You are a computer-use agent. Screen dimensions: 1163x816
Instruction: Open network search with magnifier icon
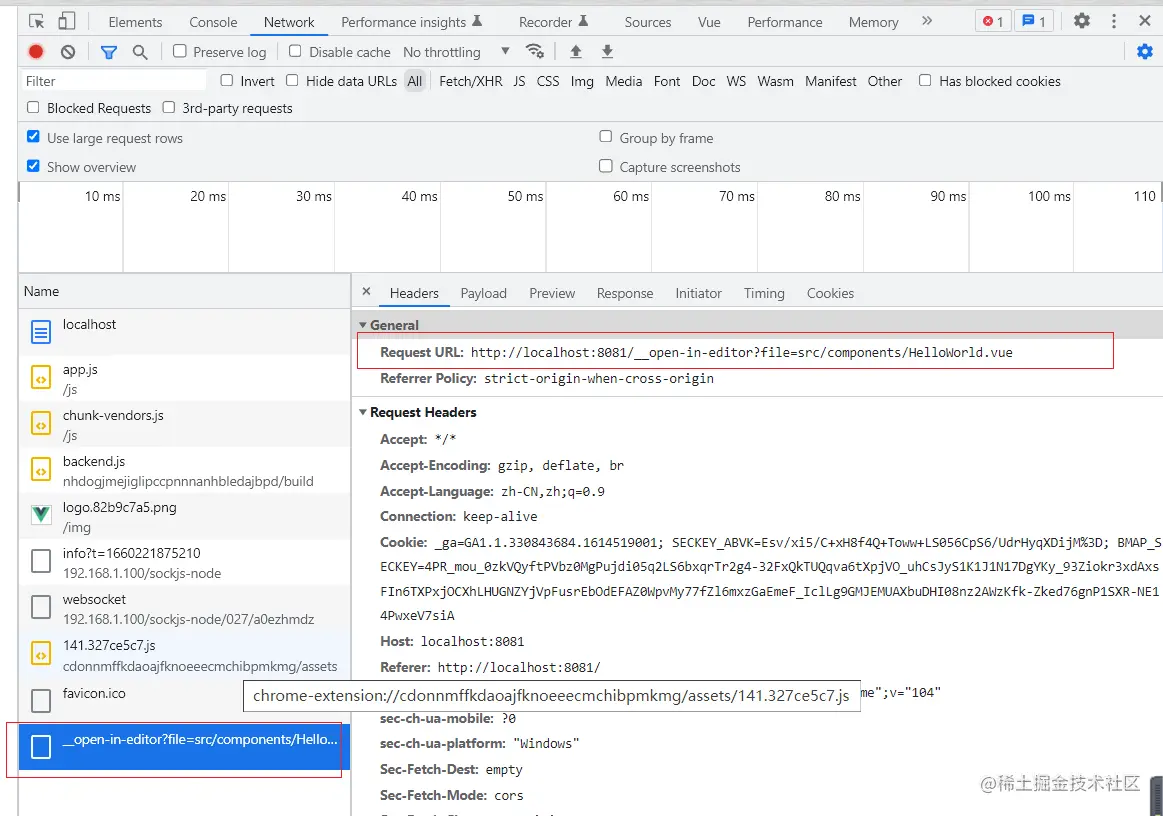pyautogui.click(x=139, y=52)
